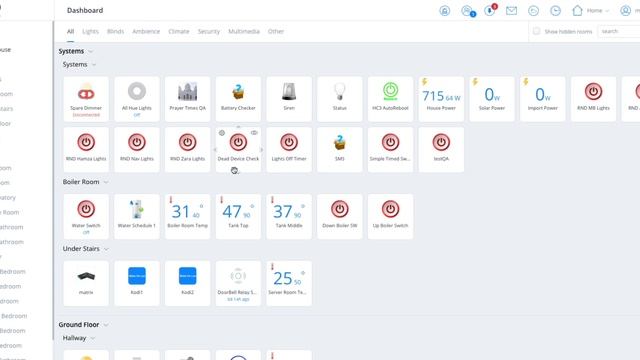Collapse the Under Stairs section chevron
The width and height of the screenshot is (640, 360).
[106, 249]
